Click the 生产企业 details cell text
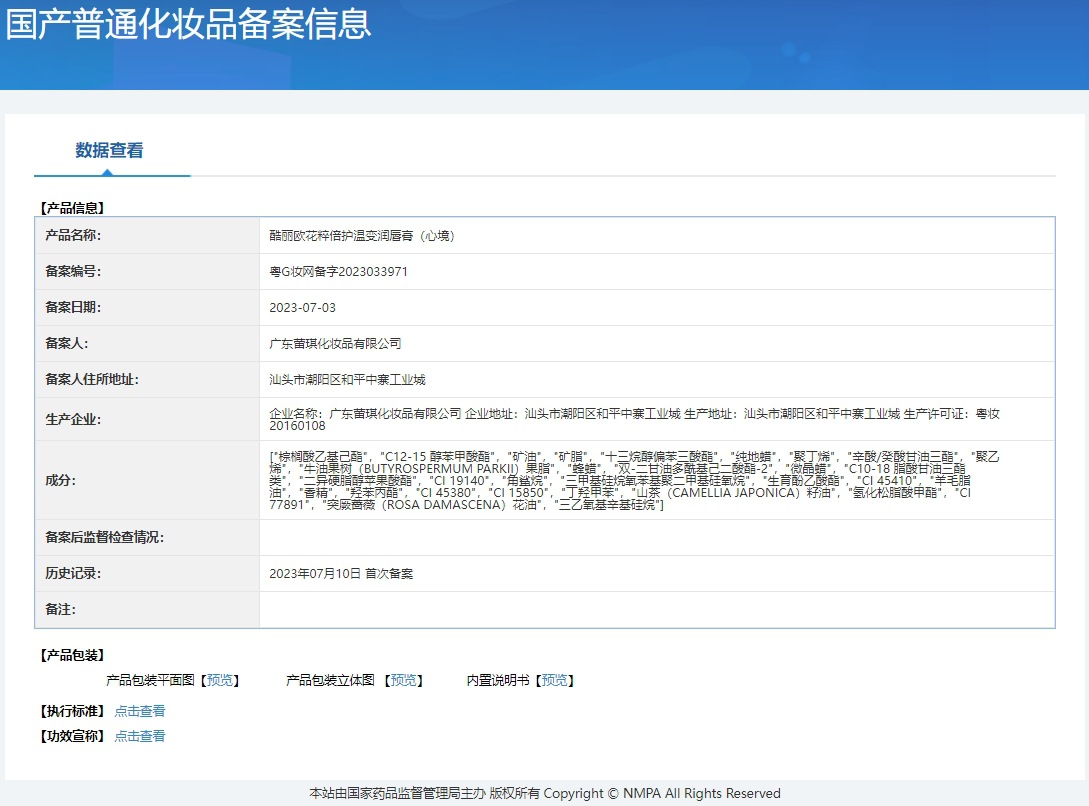1089x806 pixels. (x=634, y=419)
